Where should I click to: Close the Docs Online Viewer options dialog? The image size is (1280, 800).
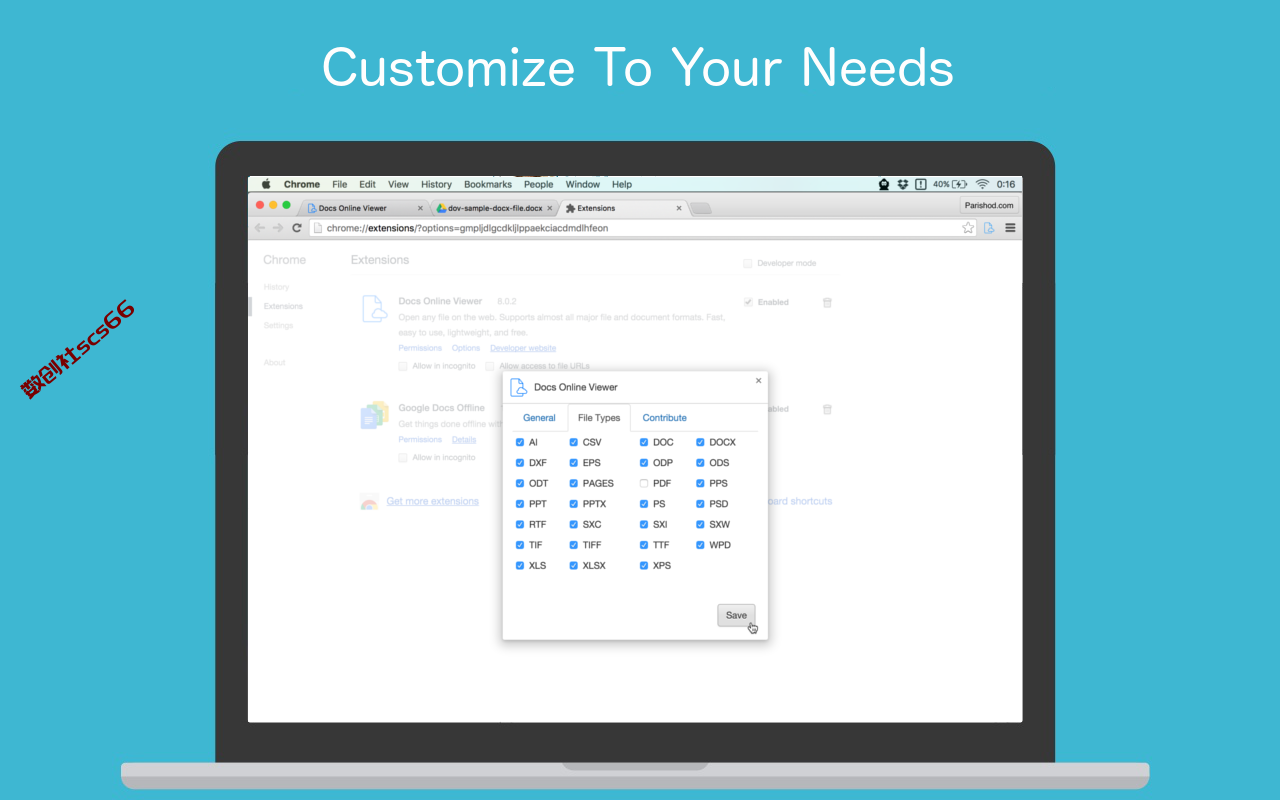[x=758, y=380]
